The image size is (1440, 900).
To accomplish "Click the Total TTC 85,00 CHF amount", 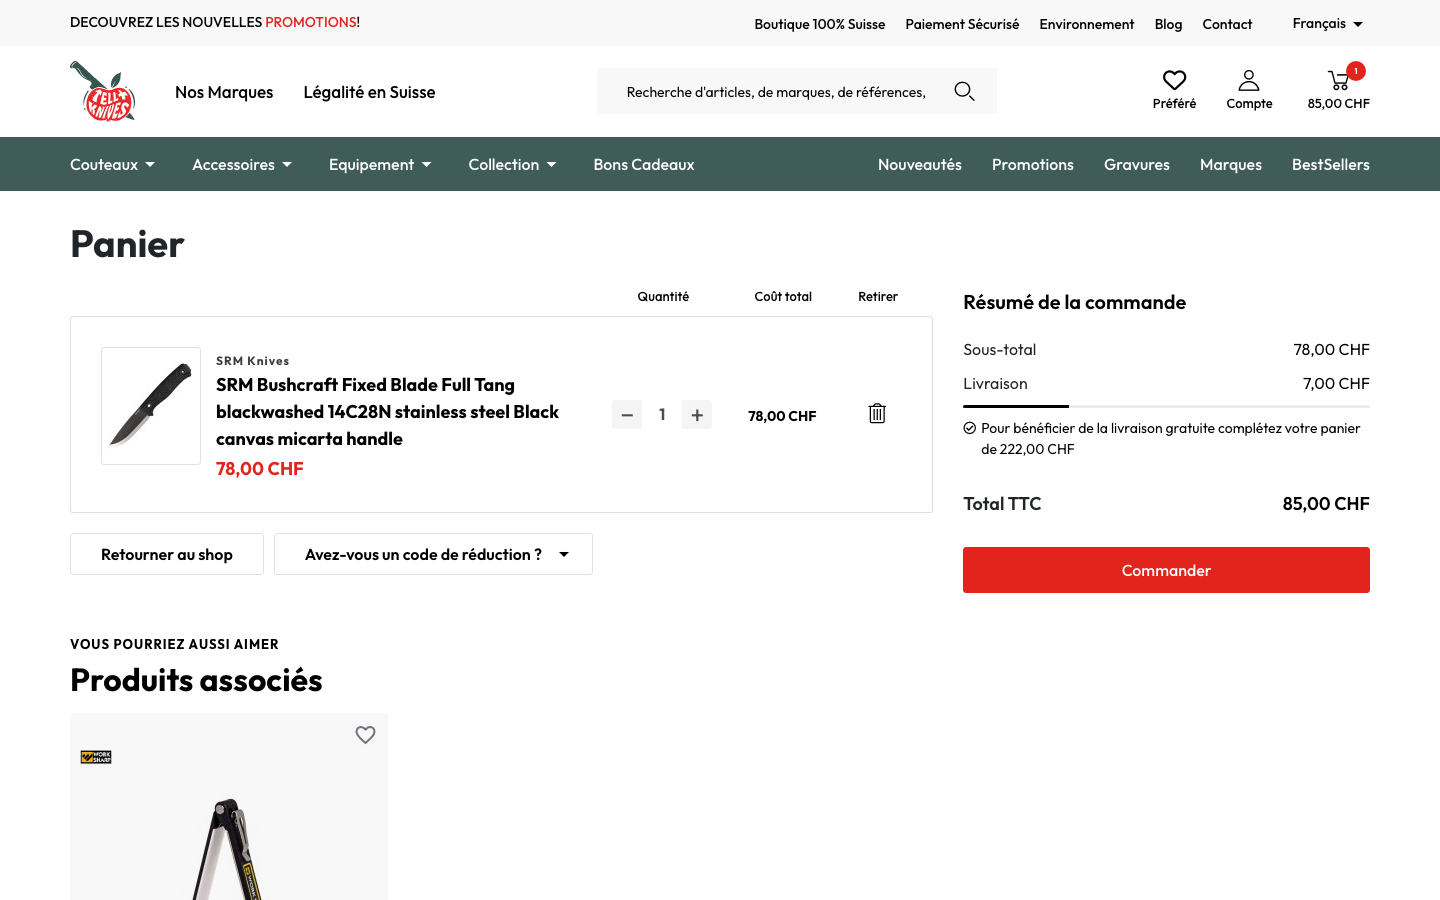I will tap(1326, 503).
